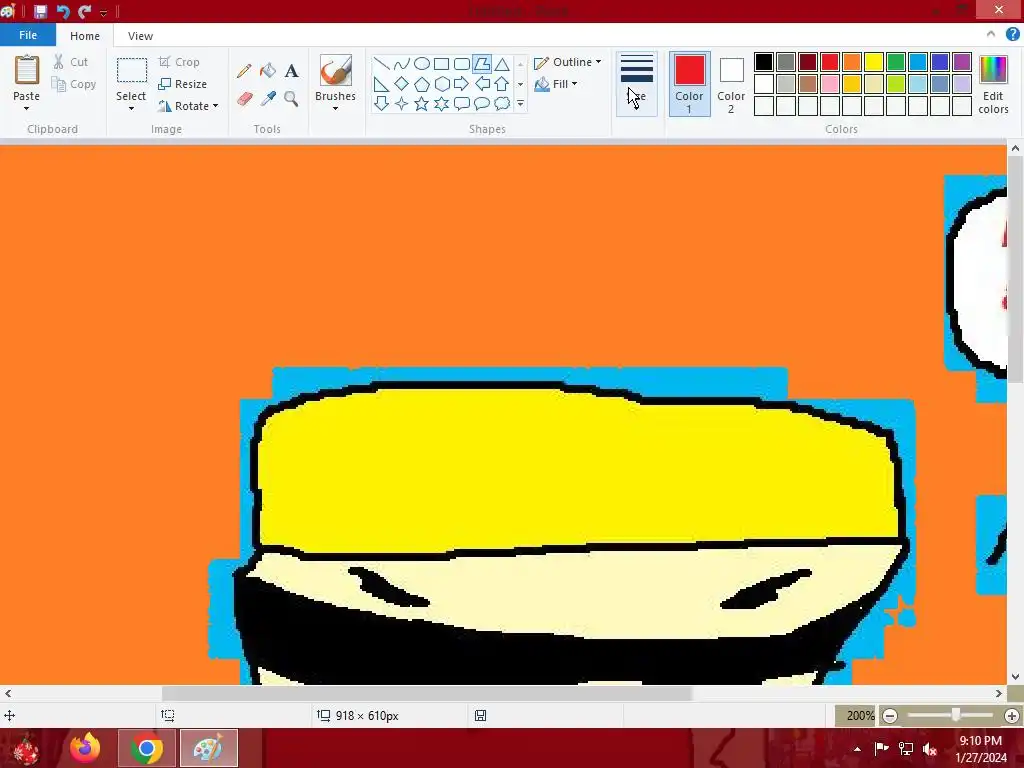
Task: Click the zoom slider handle
Action: pos(955,715)
